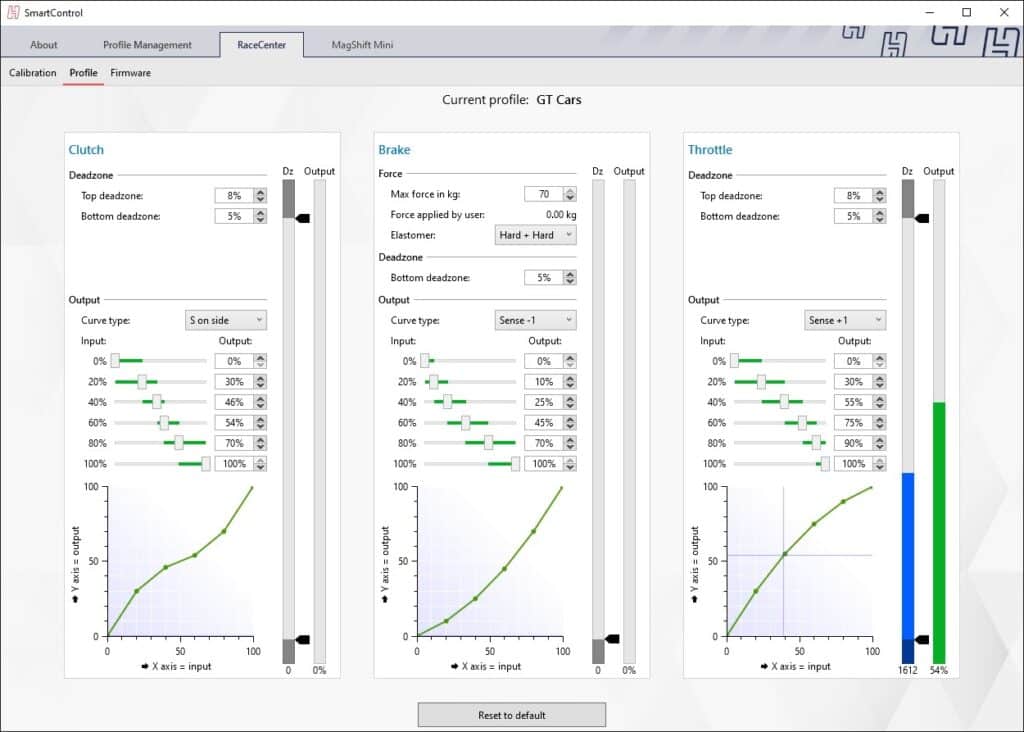Click the Brake 60% output value field
The height and width of the screenshot is (732, 1024).
tap(543, 423)
